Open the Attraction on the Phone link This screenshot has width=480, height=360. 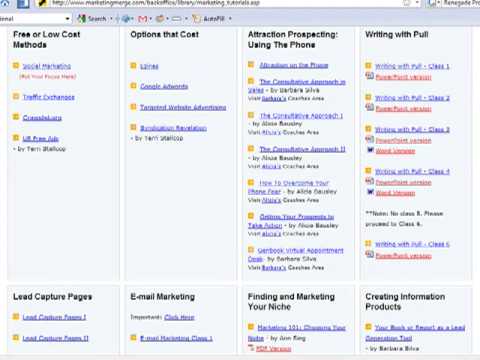(294, 65)
